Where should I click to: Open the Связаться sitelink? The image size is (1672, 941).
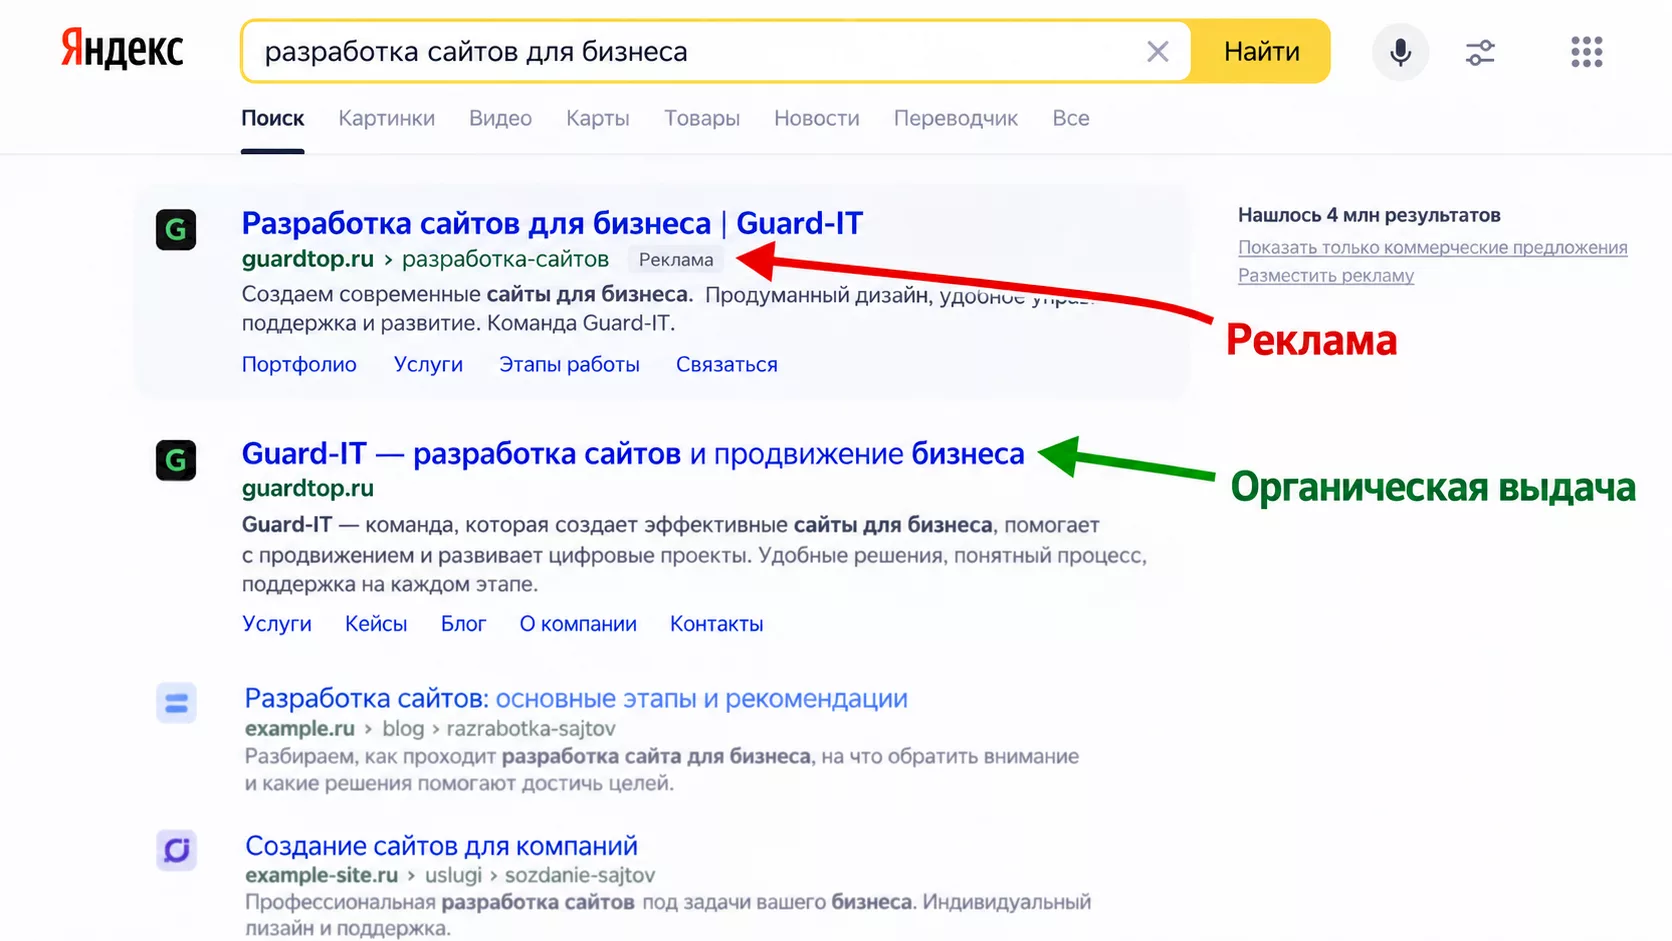[x=726, y=364]
